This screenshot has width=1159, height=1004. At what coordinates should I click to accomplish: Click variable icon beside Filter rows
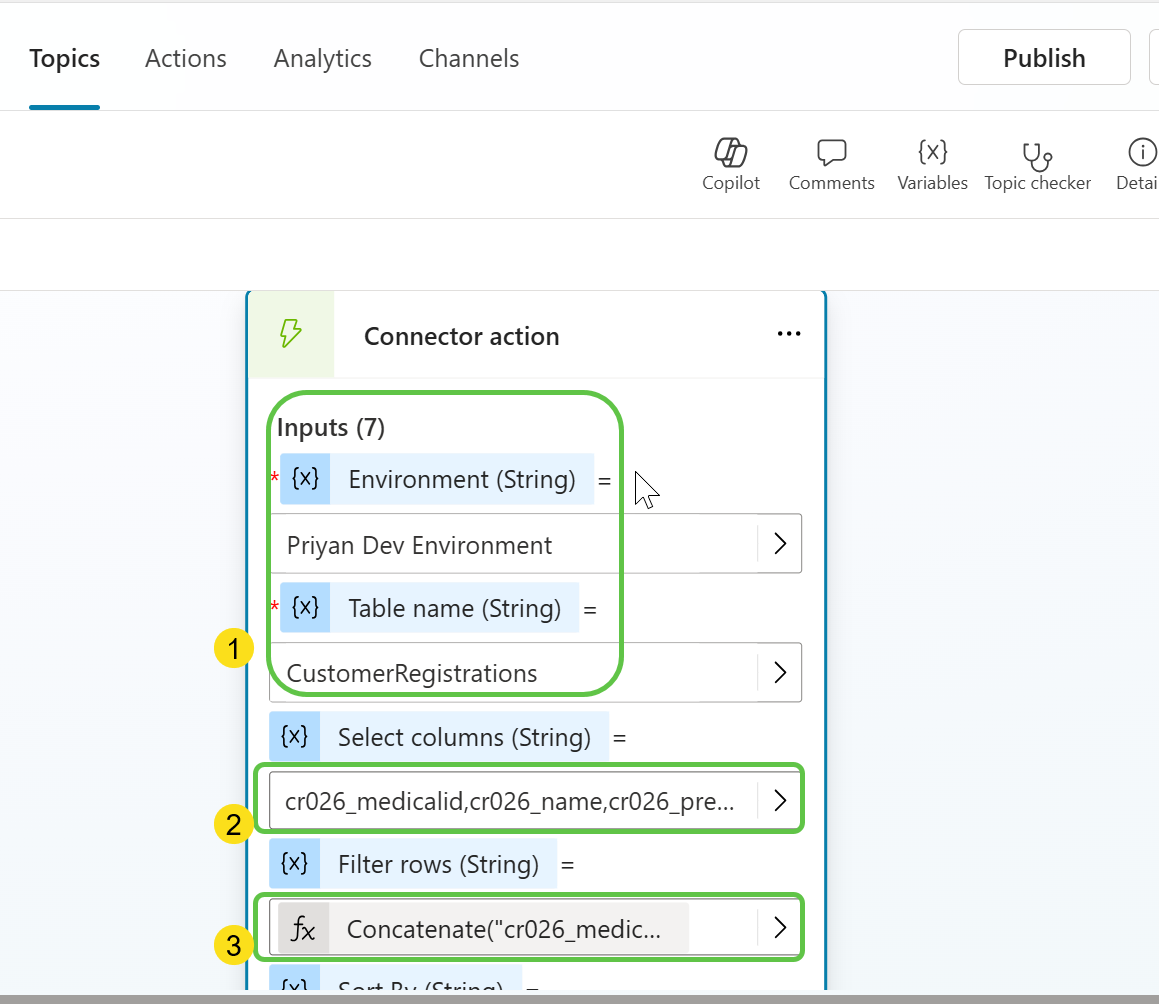click(295, 864)
